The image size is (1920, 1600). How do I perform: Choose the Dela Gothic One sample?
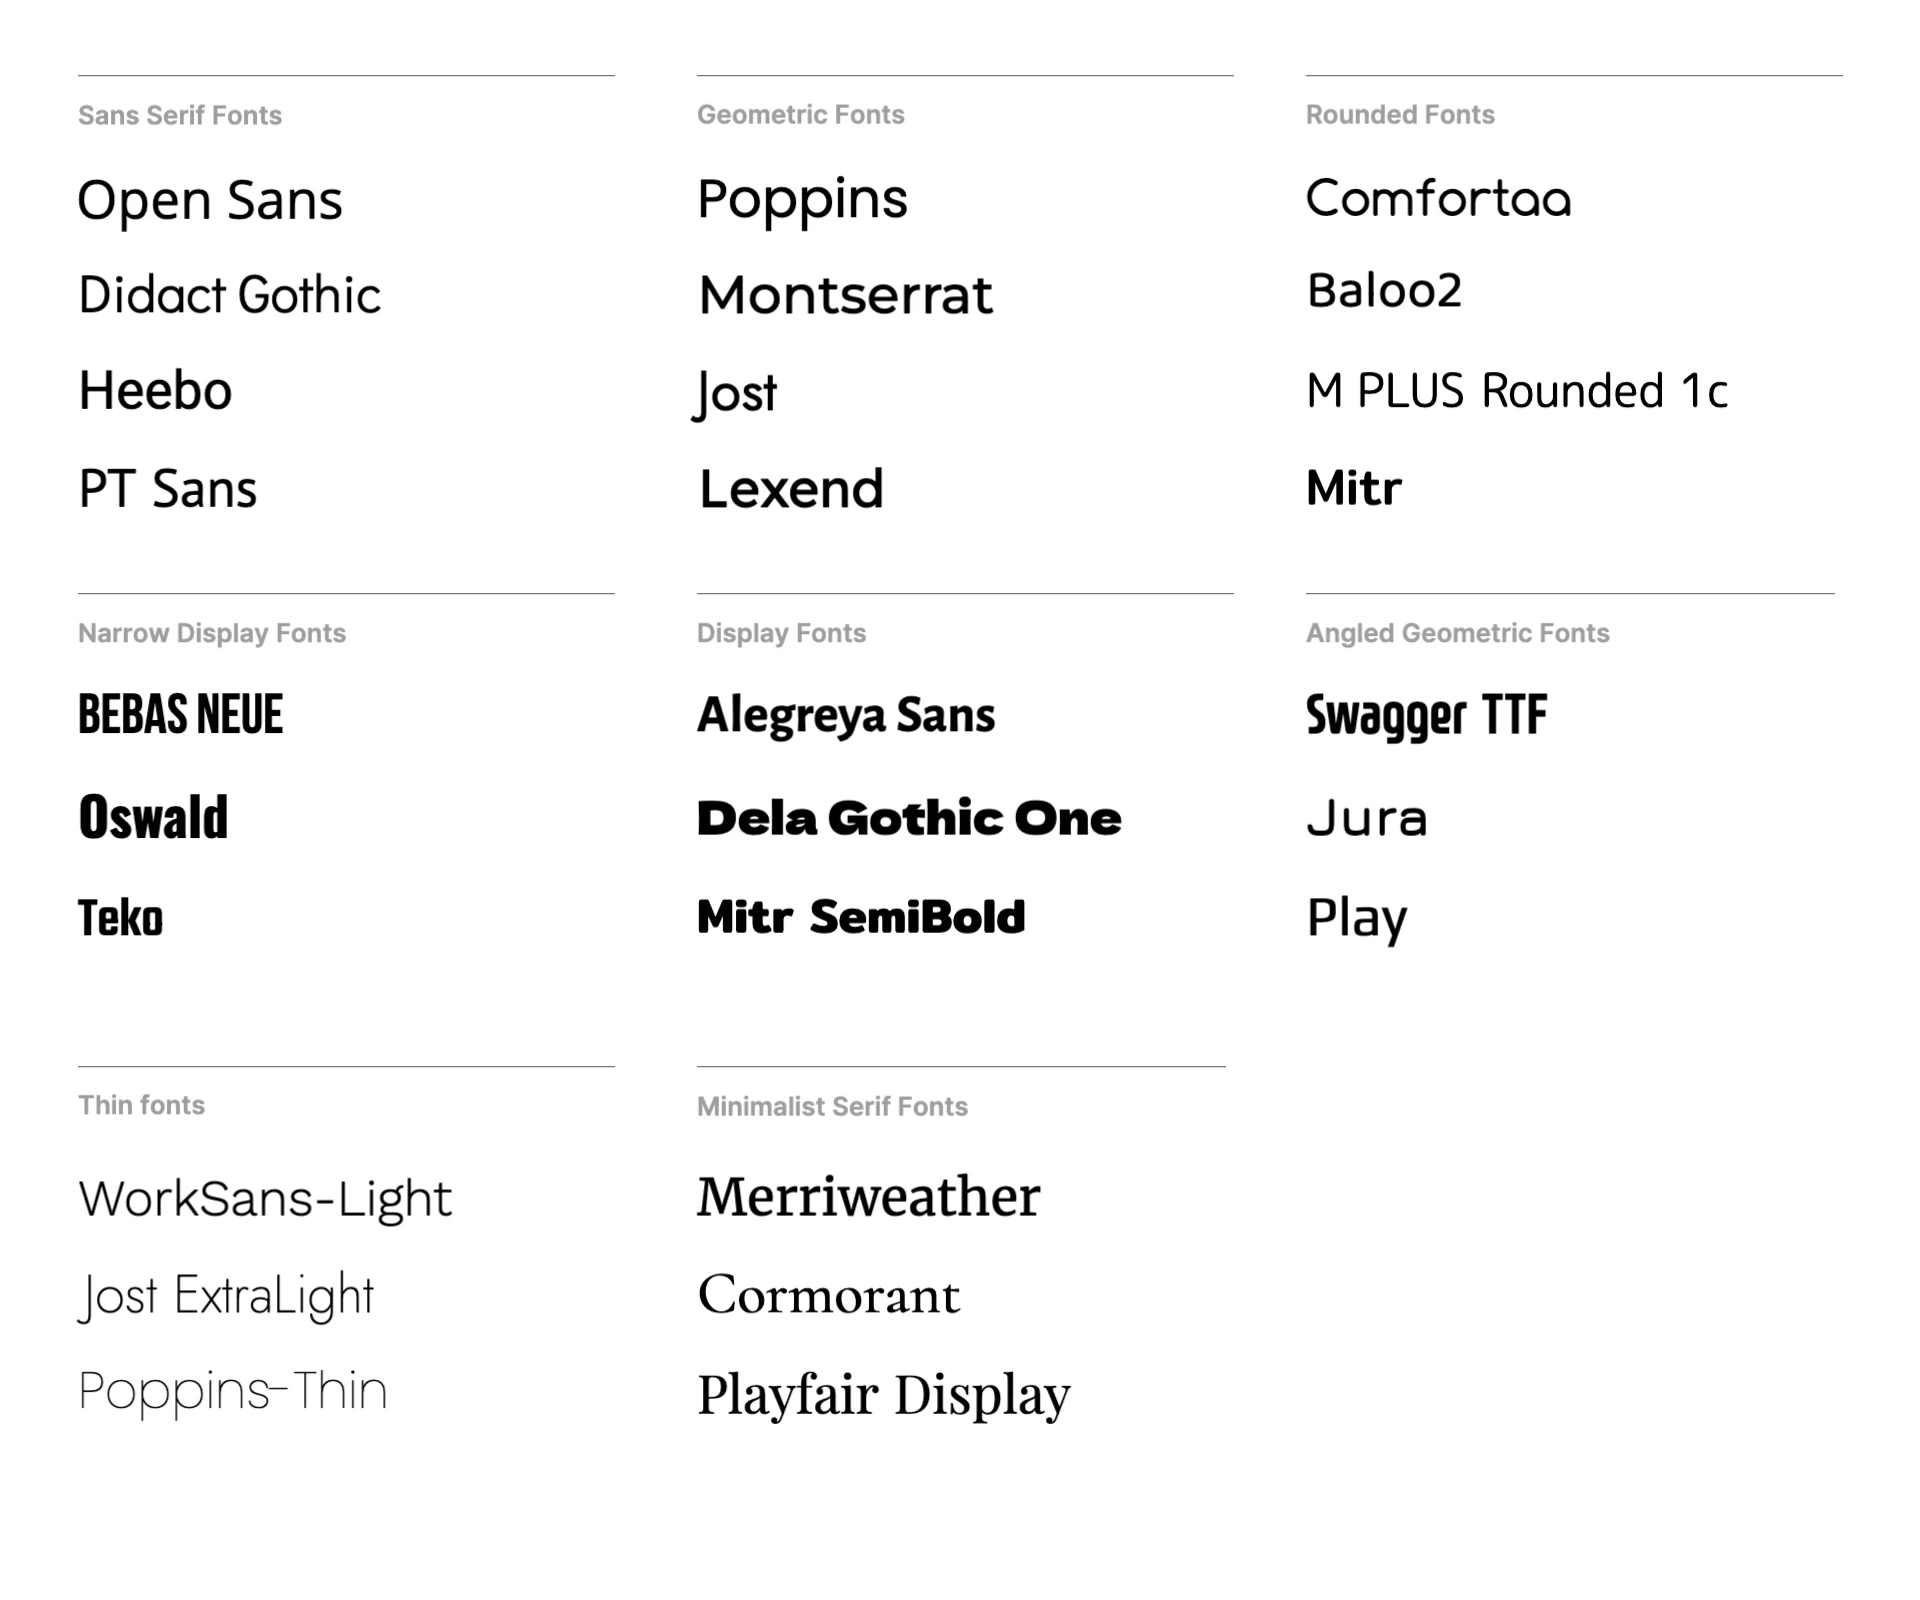909,818
